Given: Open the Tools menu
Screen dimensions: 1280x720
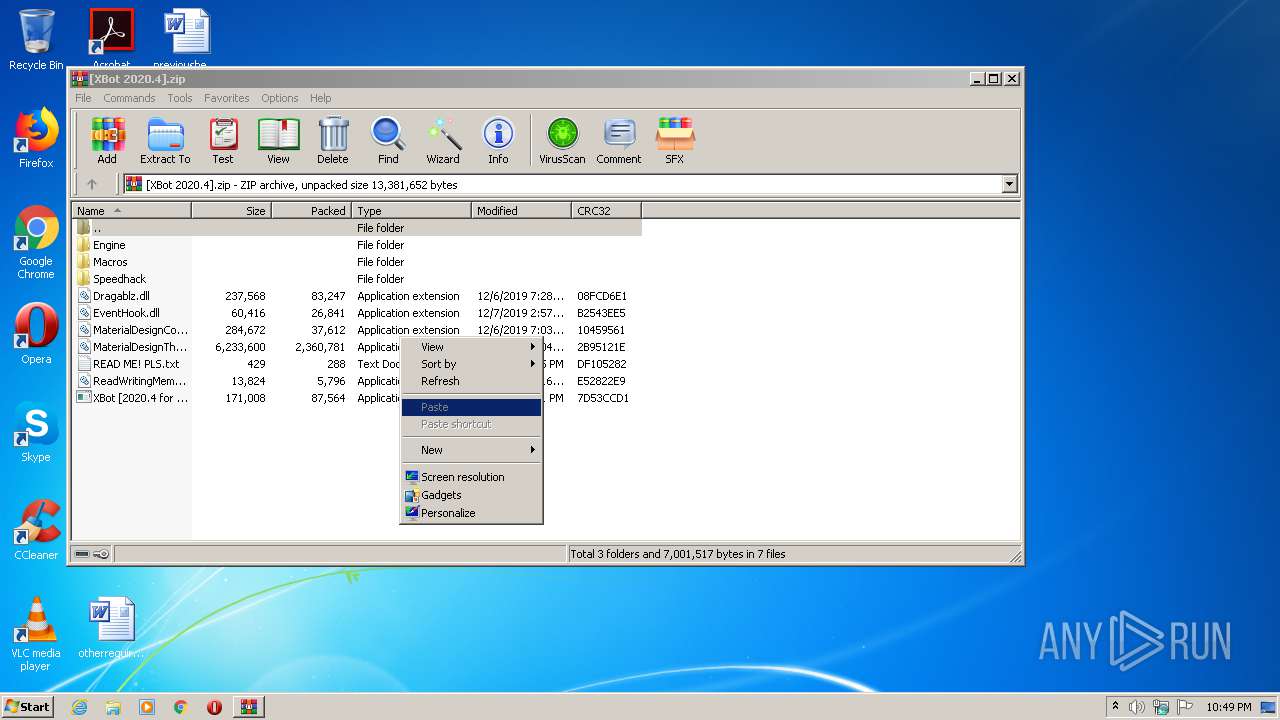Looking at the screenshot, I should (x=180, y=98).
